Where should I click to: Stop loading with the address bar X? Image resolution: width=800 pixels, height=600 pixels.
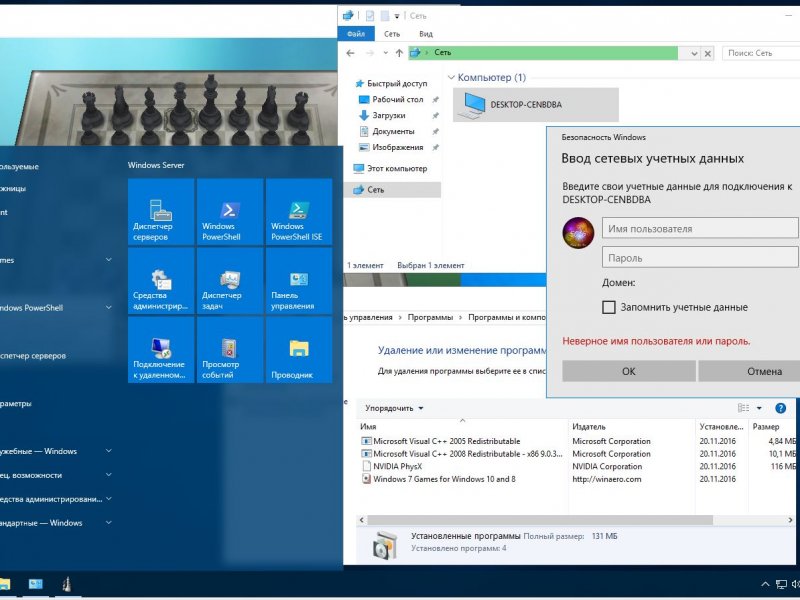pyautogui.click(x=708, y=53)
